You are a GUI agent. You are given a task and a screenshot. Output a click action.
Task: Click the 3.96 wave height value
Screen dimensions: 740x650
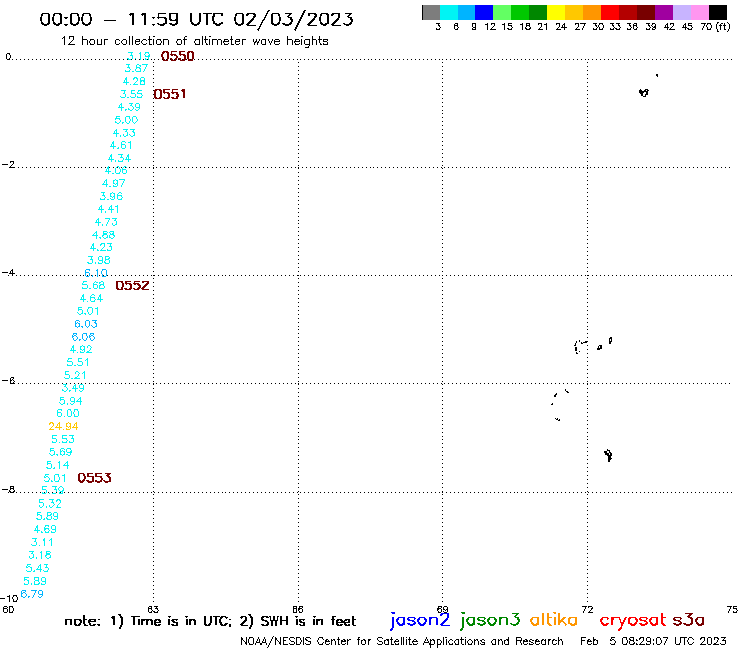point(111,196)
